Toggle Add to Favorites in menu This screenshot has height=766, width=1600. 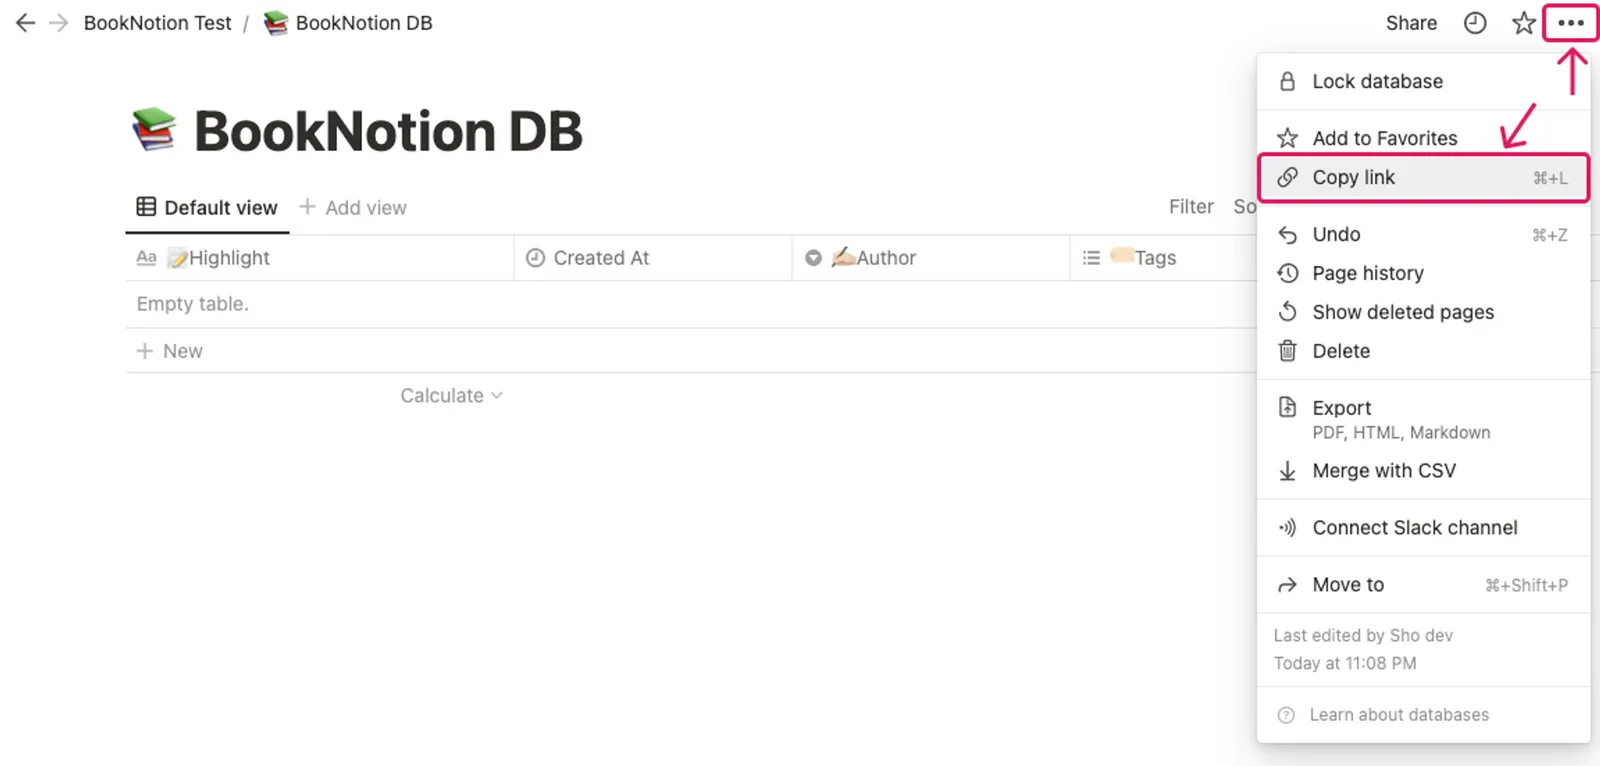[x=1423, y=138]
